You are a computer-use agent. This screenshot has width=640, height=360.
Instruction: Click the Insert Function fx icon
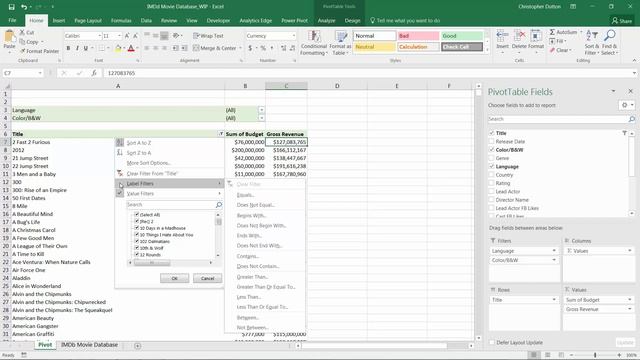[x=94, y=73]
